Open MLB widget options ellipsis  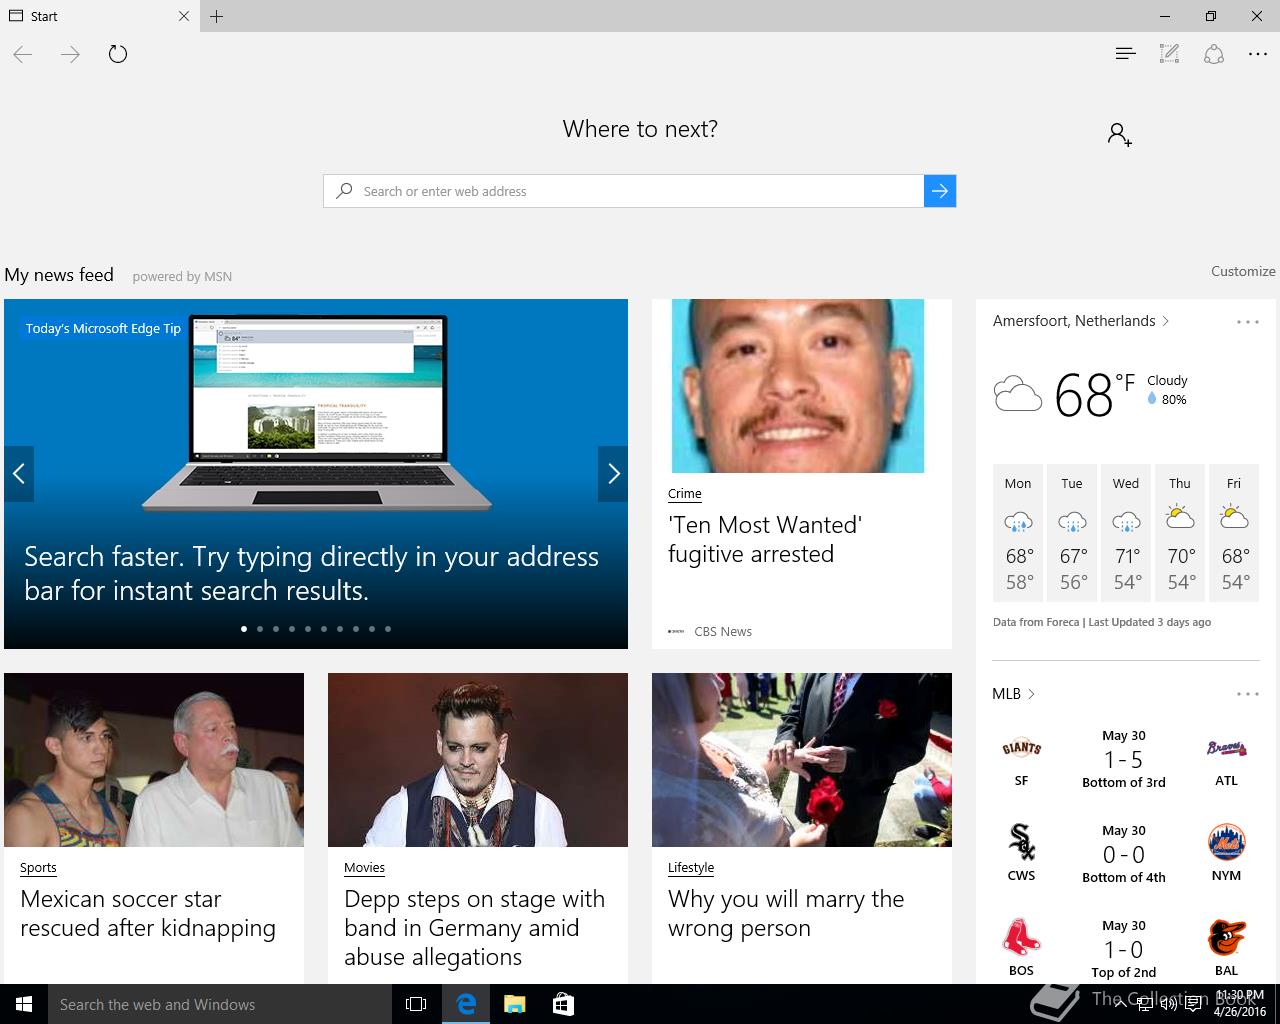point(1247,694)
